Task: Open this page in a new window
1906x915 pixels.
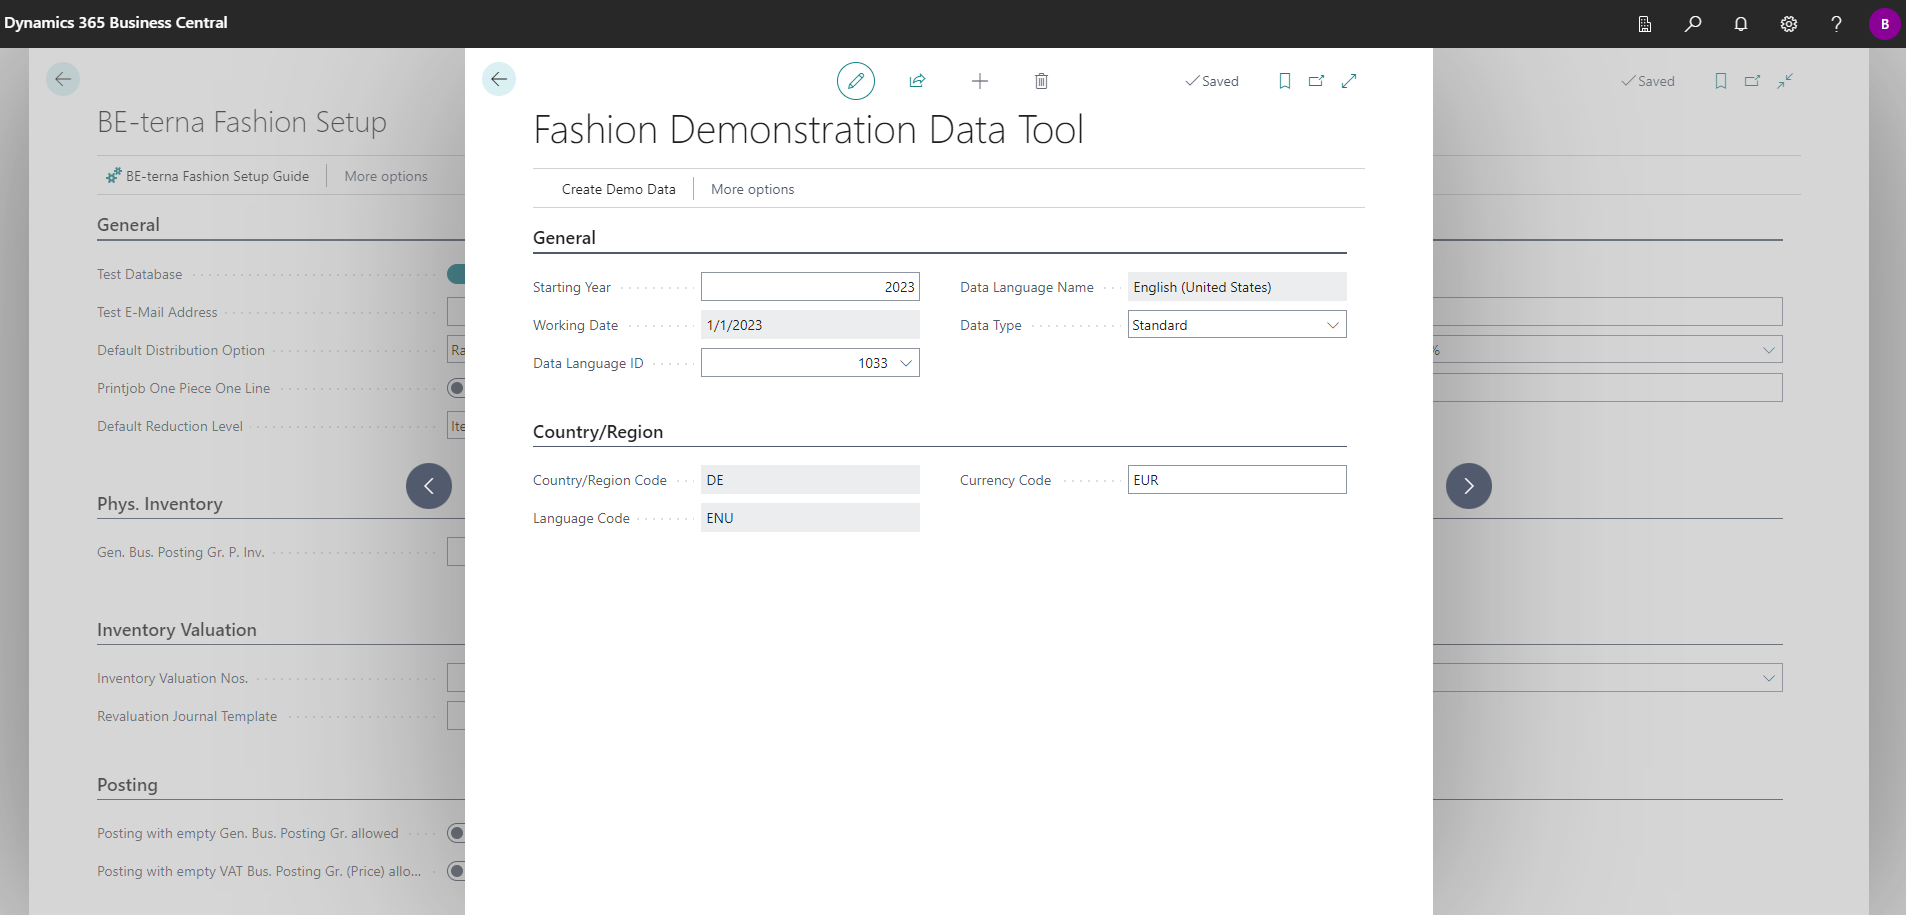Action: point(1316,81)
